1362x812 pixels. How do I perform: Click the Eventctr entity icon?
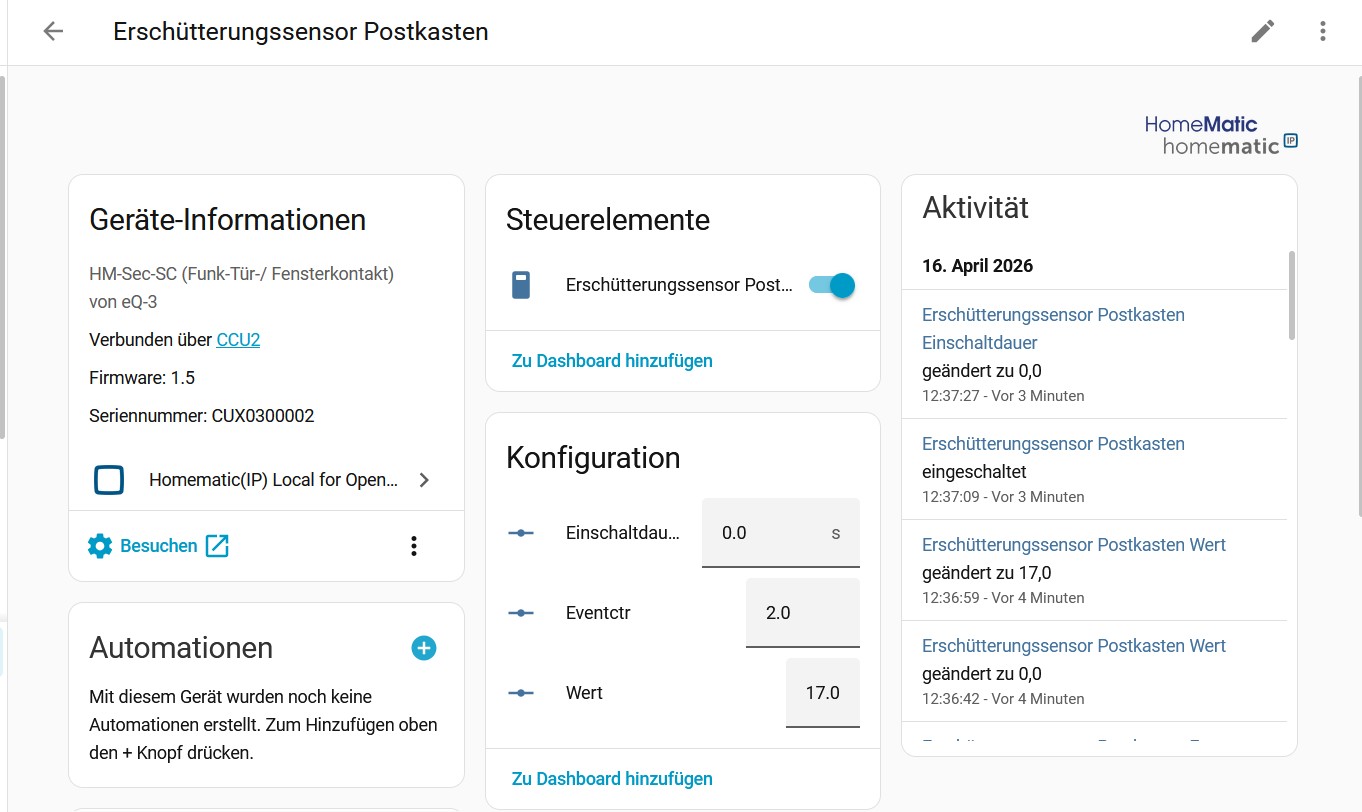tap(521, 613)
